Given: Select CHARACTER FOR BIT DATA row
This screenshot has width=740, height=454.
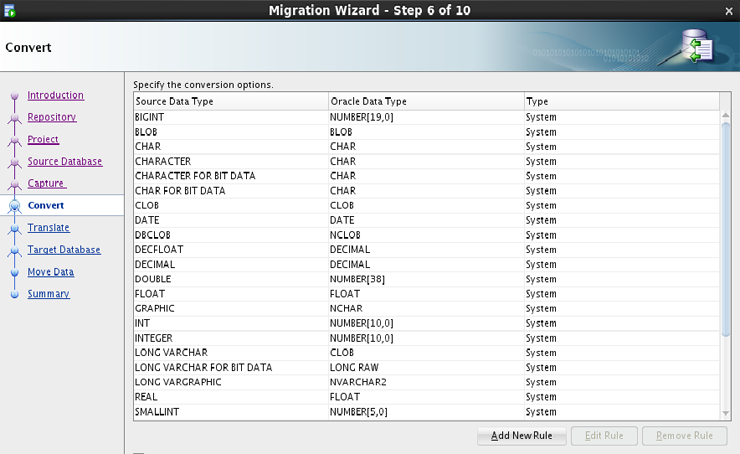Looking at the screenshot, I should point(427,176).
